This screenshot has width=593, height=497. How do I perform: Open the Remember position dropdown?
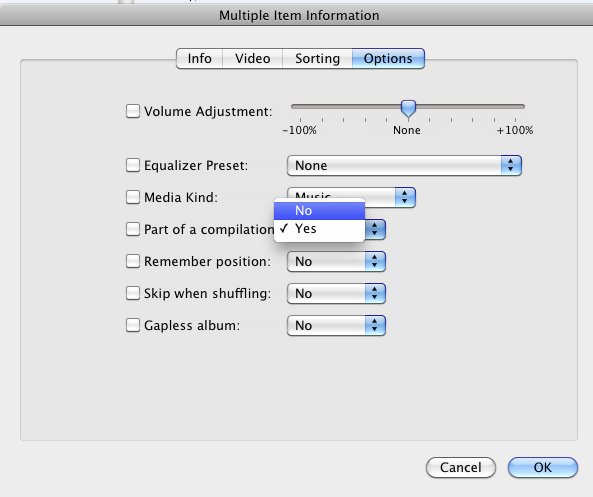click(x=336, y=261)
